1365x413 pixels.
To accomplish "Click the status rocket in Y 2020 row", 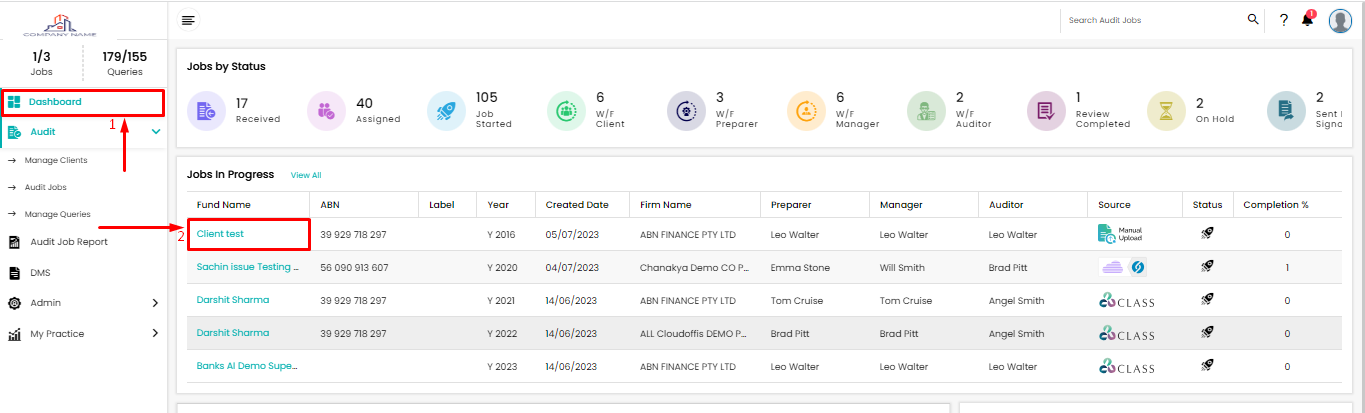I will 1207,267.
